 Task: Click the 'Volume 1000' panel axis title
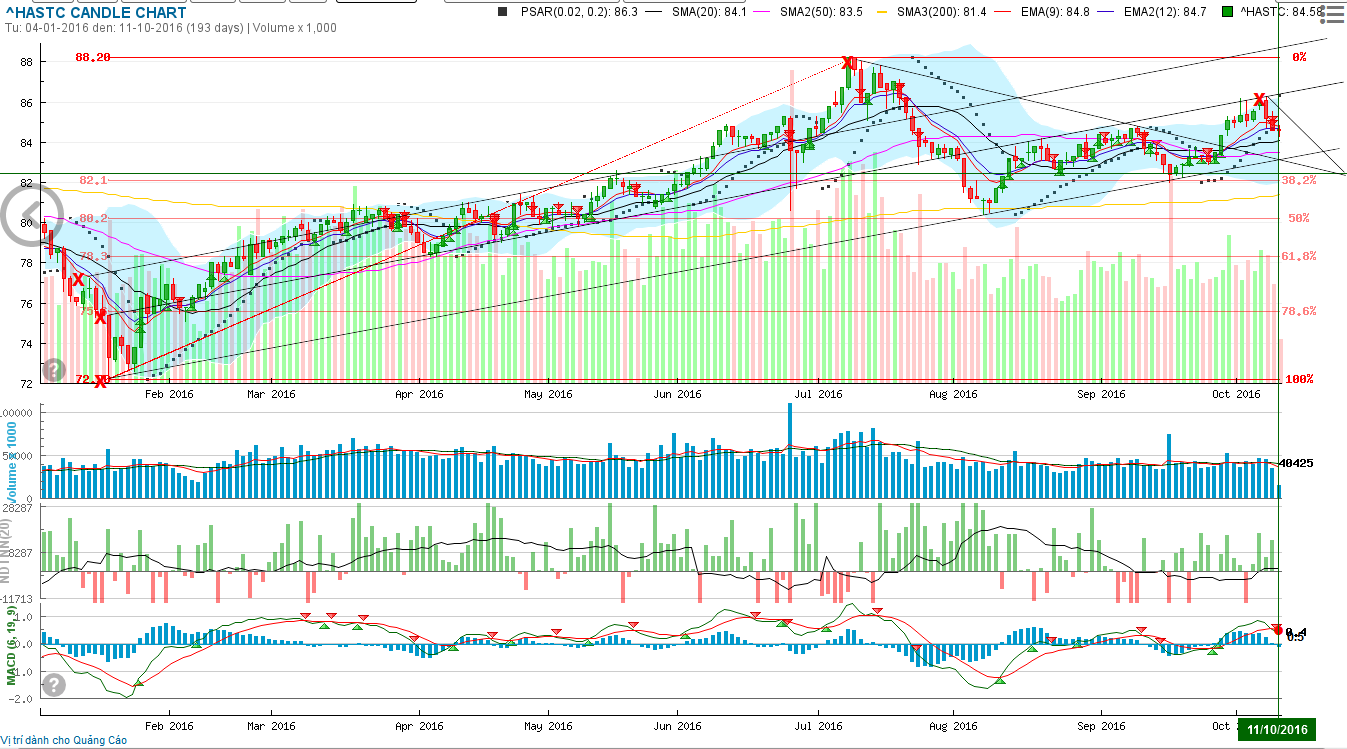[12, 463]
